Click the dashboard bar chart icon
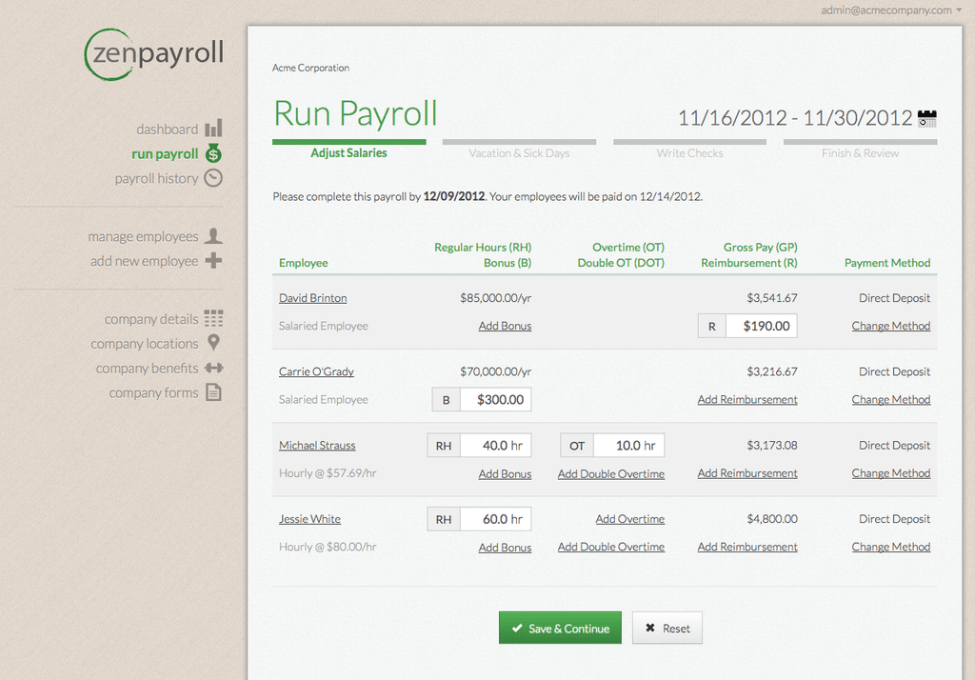Viewport: 975px width, 680px height. tap(213, 129)
